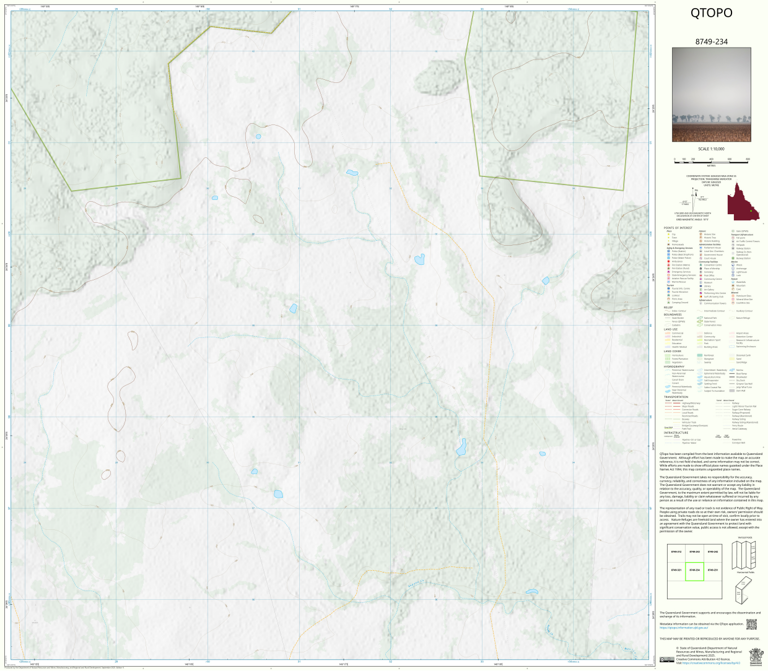Select the sheet number 8749-234 heading

pos(711,42)
